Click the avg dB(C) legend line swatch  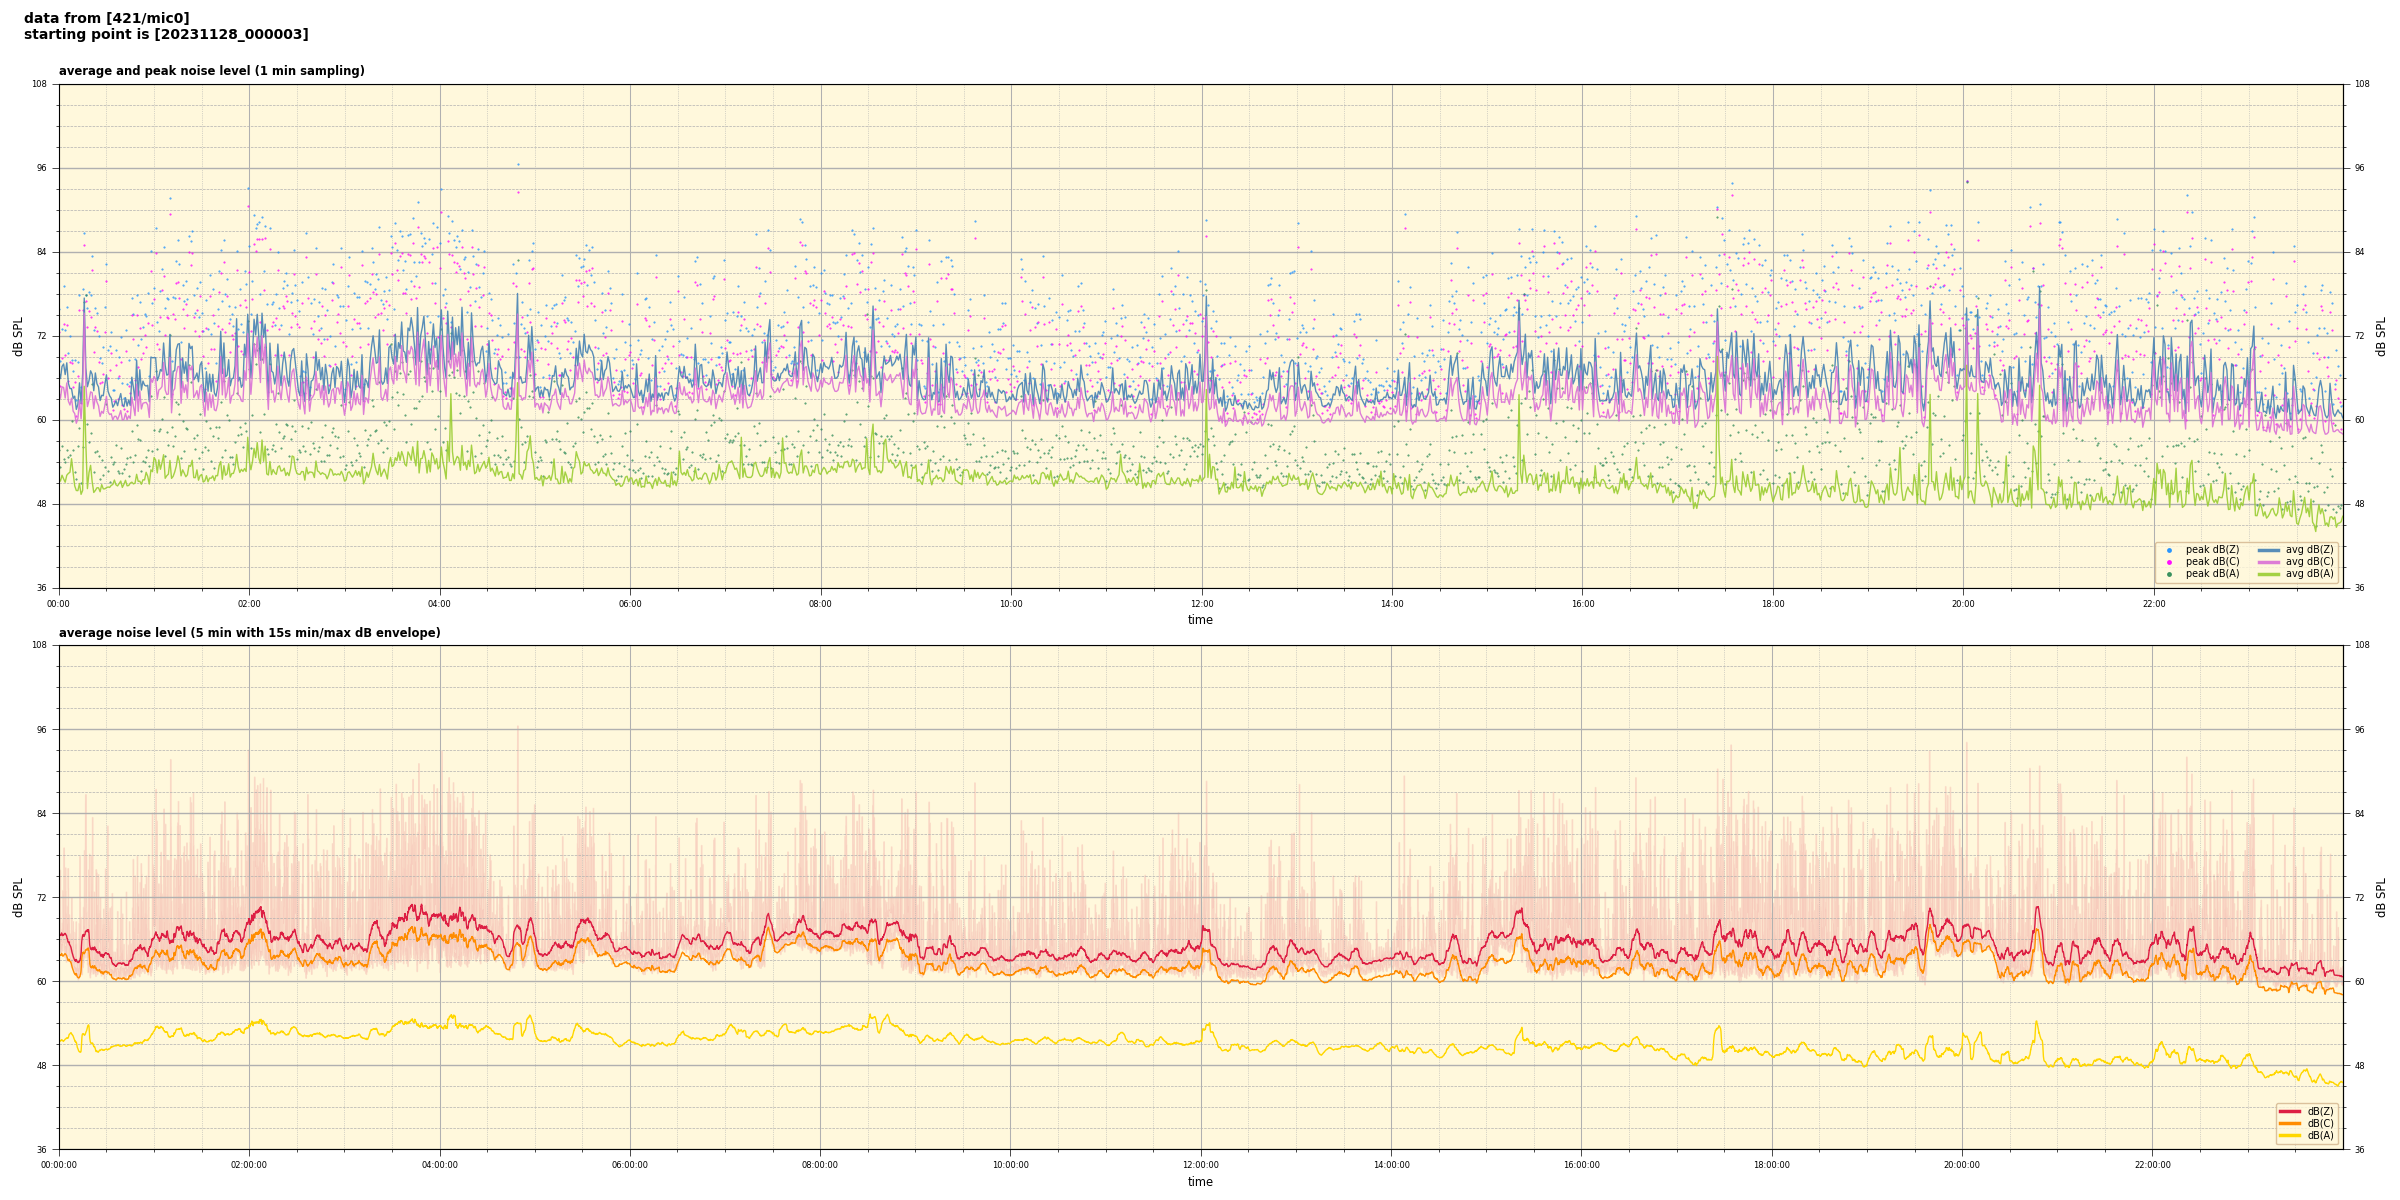2268,562
